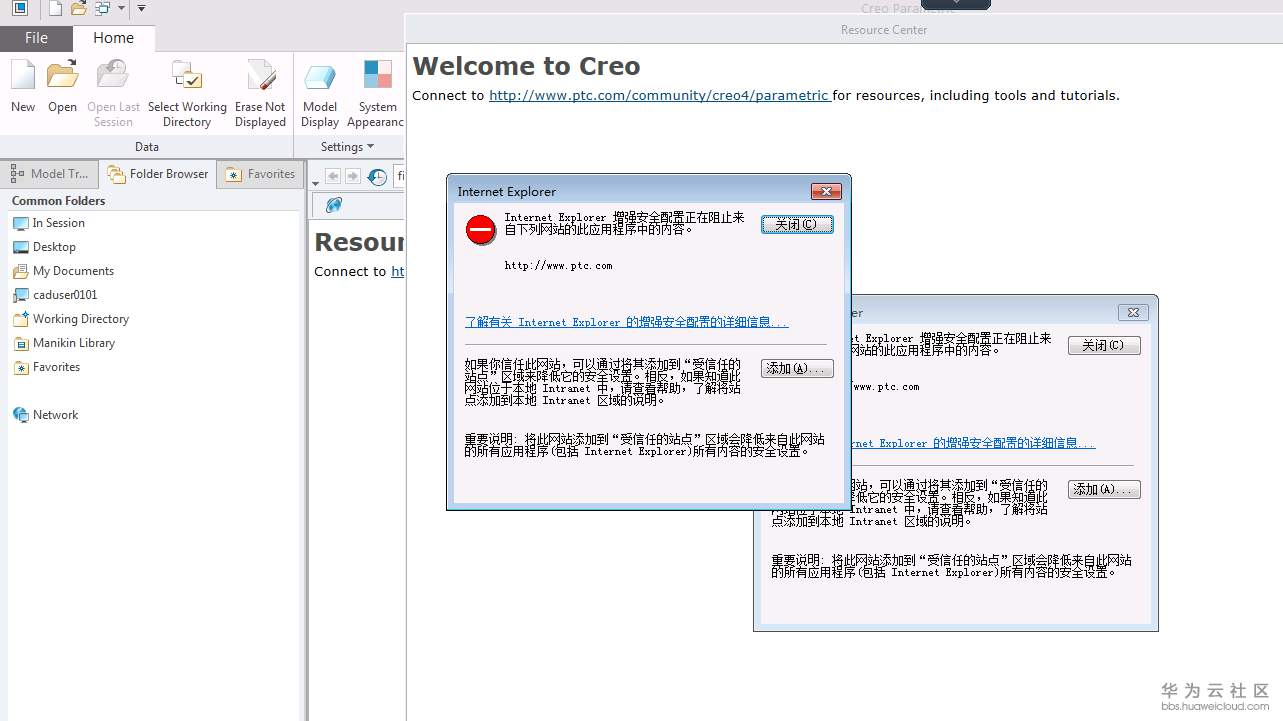The image size is (1283, 721).
Task: Open enhanced security info link in front dialog
Action: pyautogui.click(x=627, y=322)
